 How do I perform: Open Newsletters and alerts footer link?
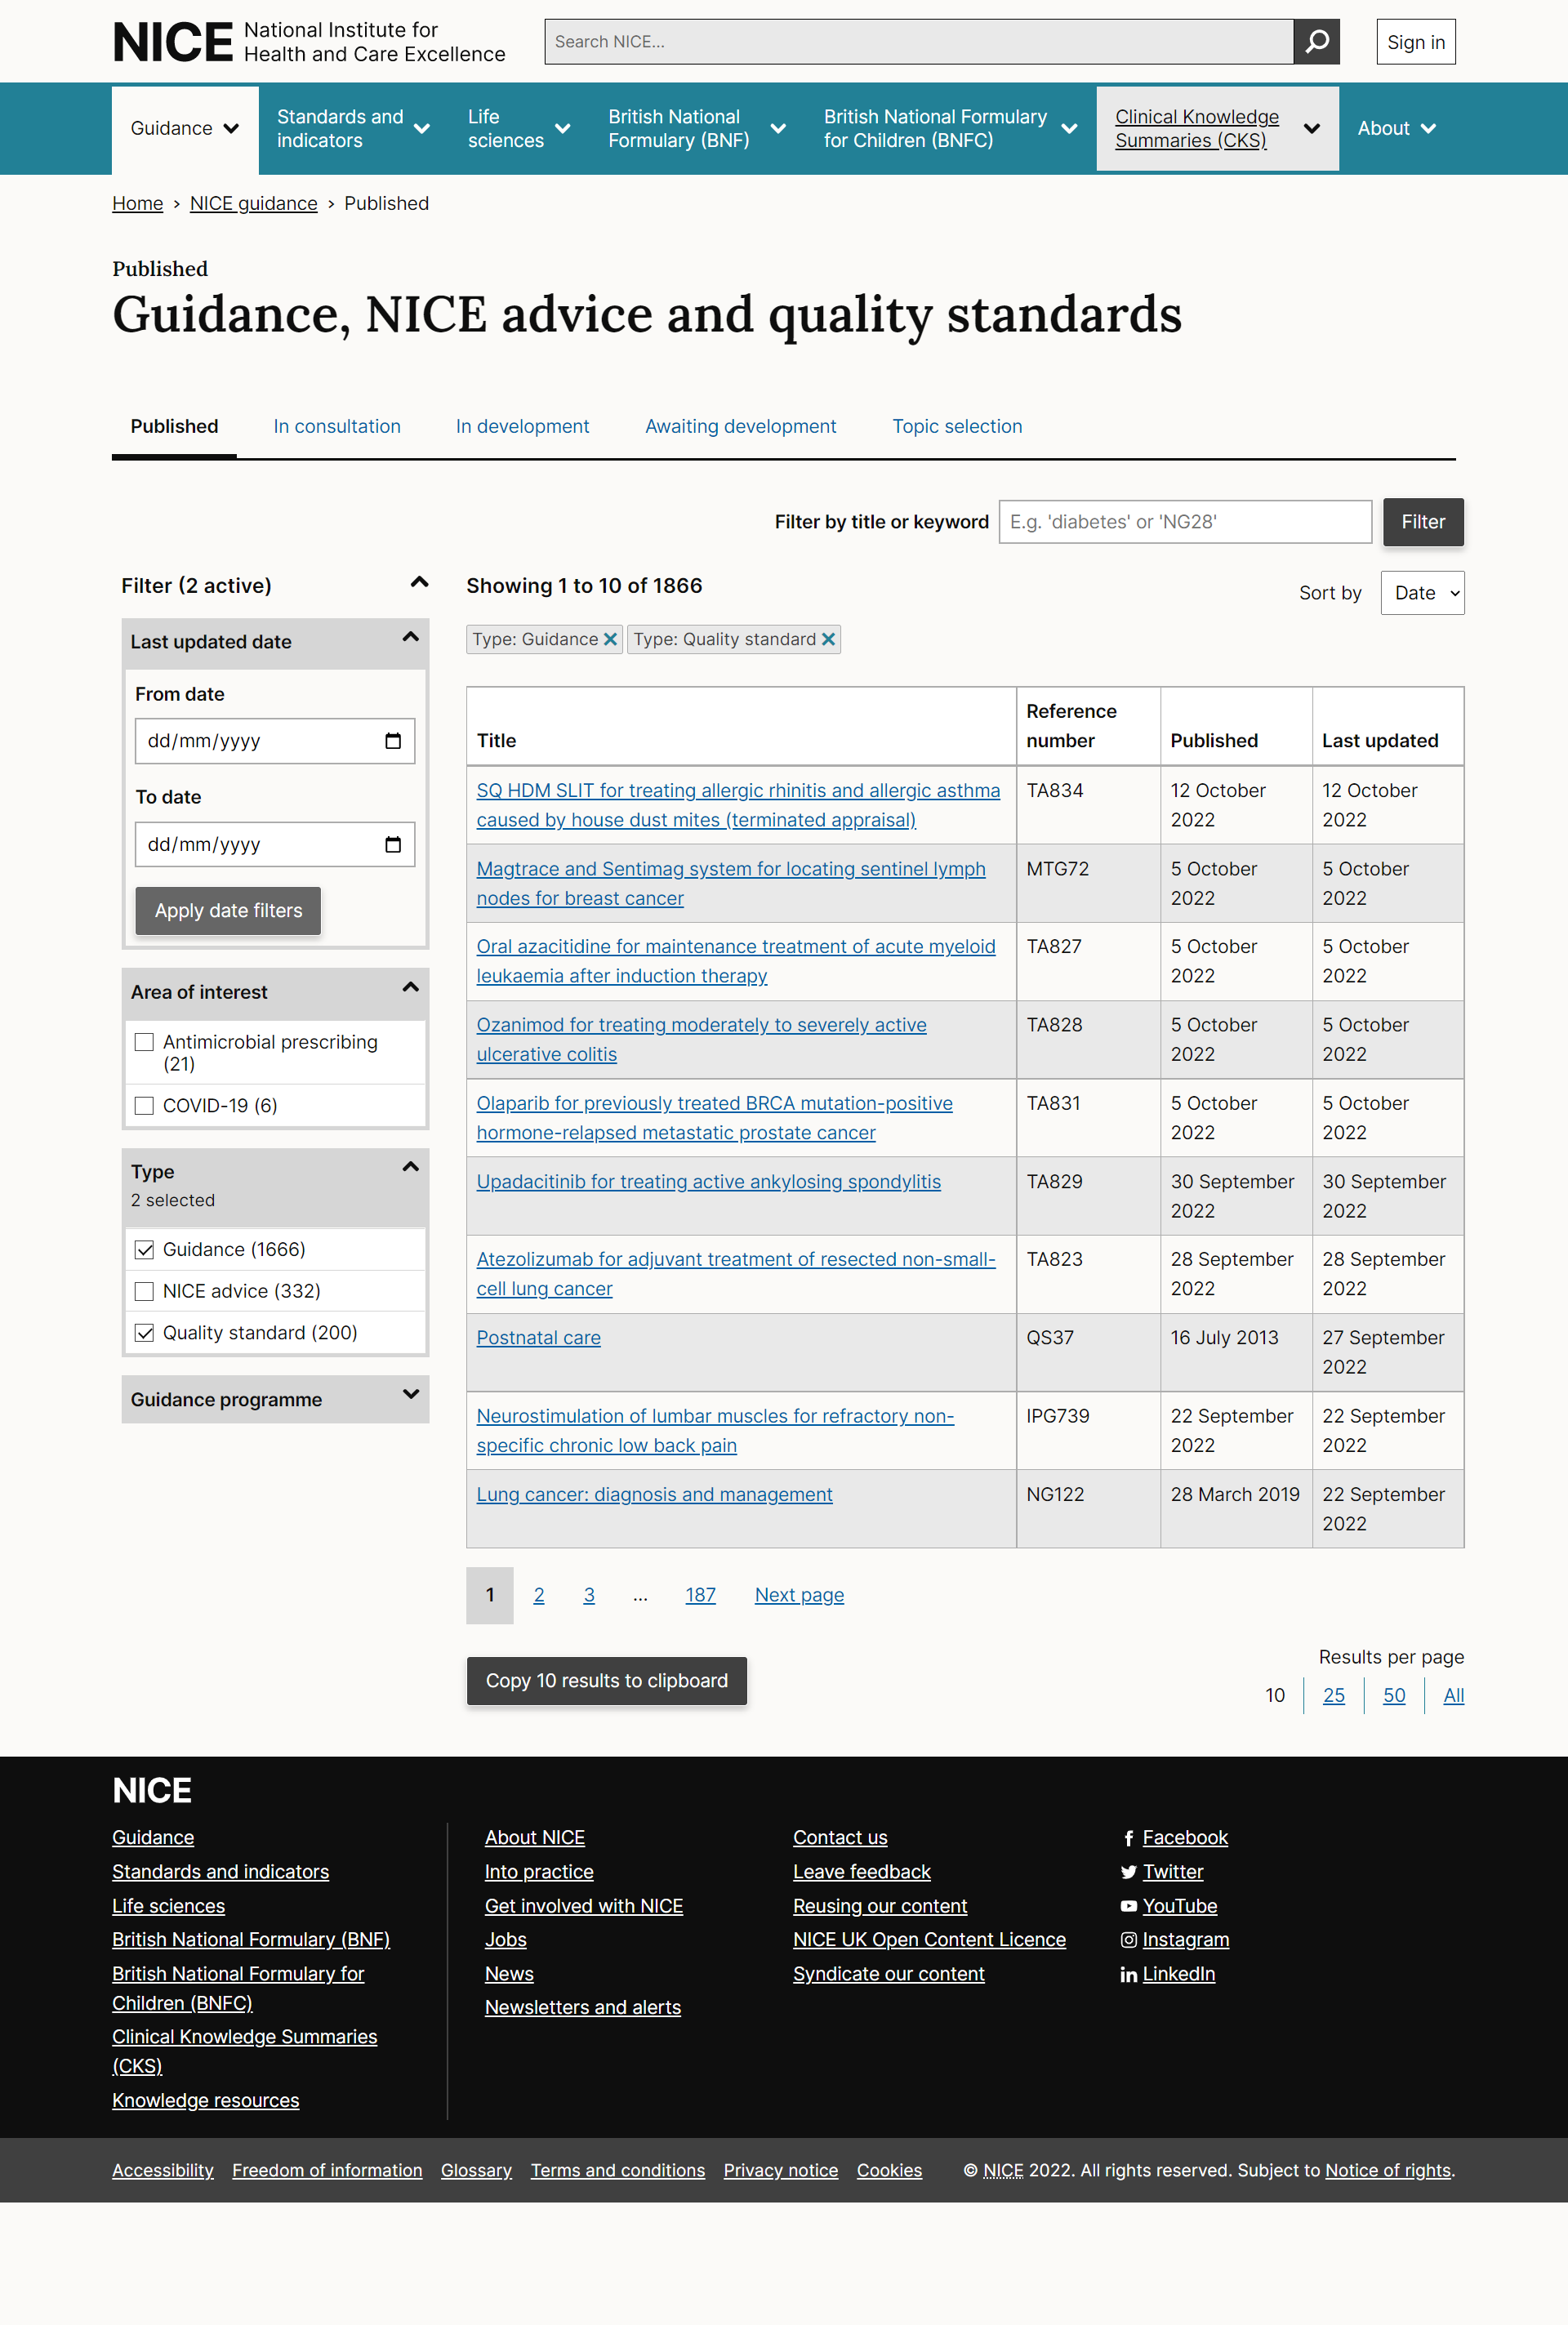click(583, 2008)
